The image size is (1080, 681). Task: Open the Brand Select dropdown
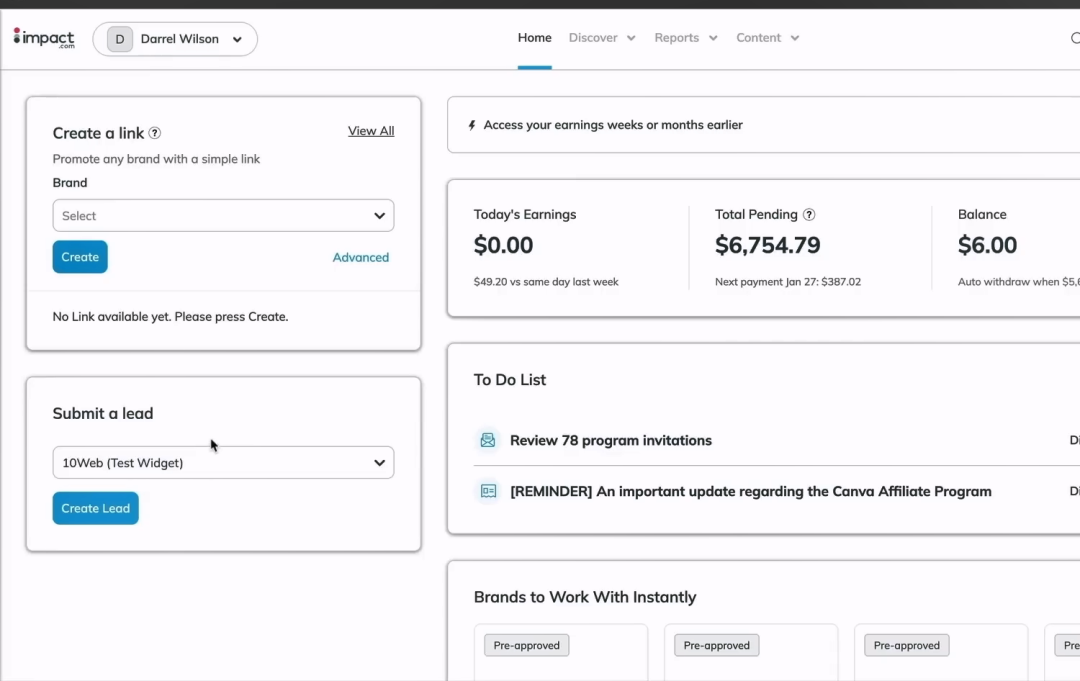click(223, 216)
